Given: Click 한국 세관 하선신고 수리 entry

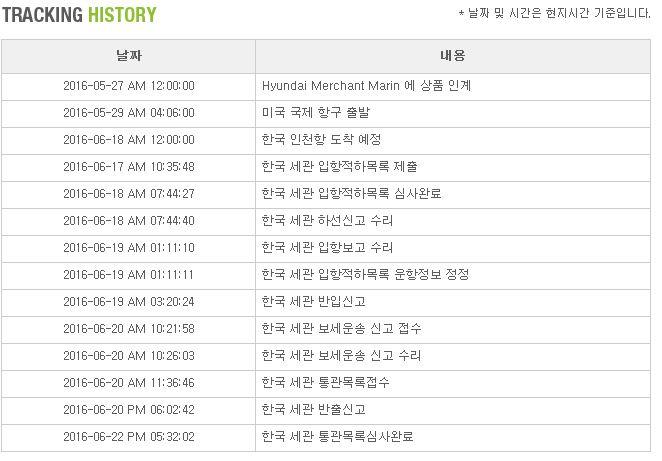Looking at the screenshot, I should coord(327,221).
